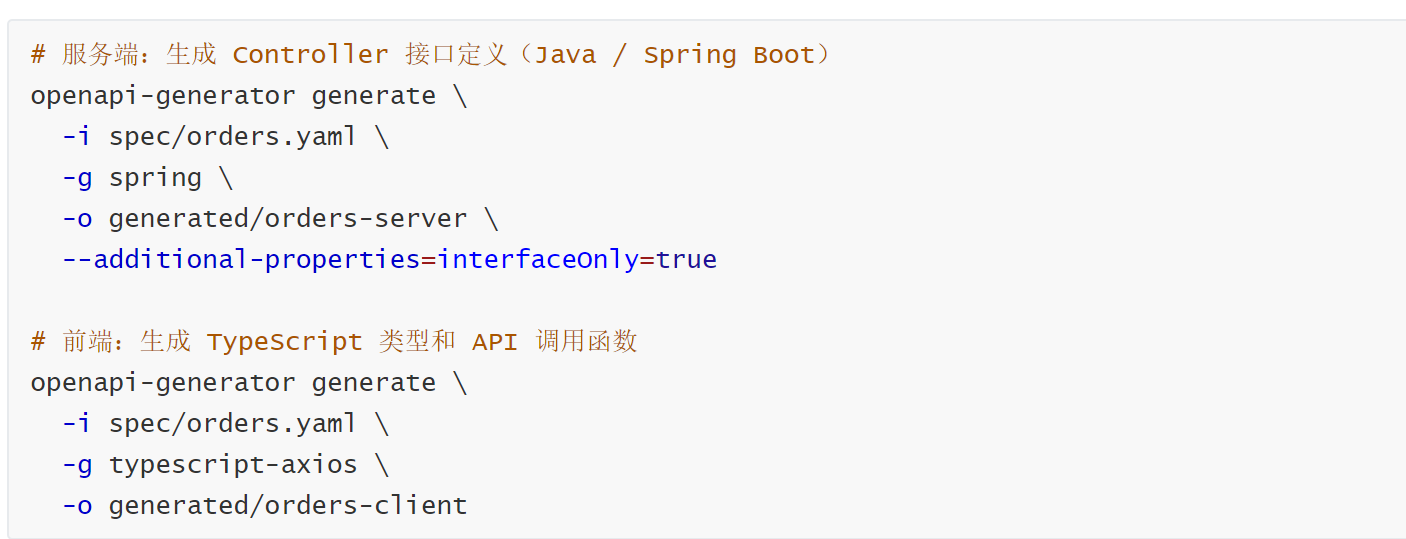Click the generated/orders-server output path
The height and width of the screenshot is (539, 1406).
[x=288, y=219]
